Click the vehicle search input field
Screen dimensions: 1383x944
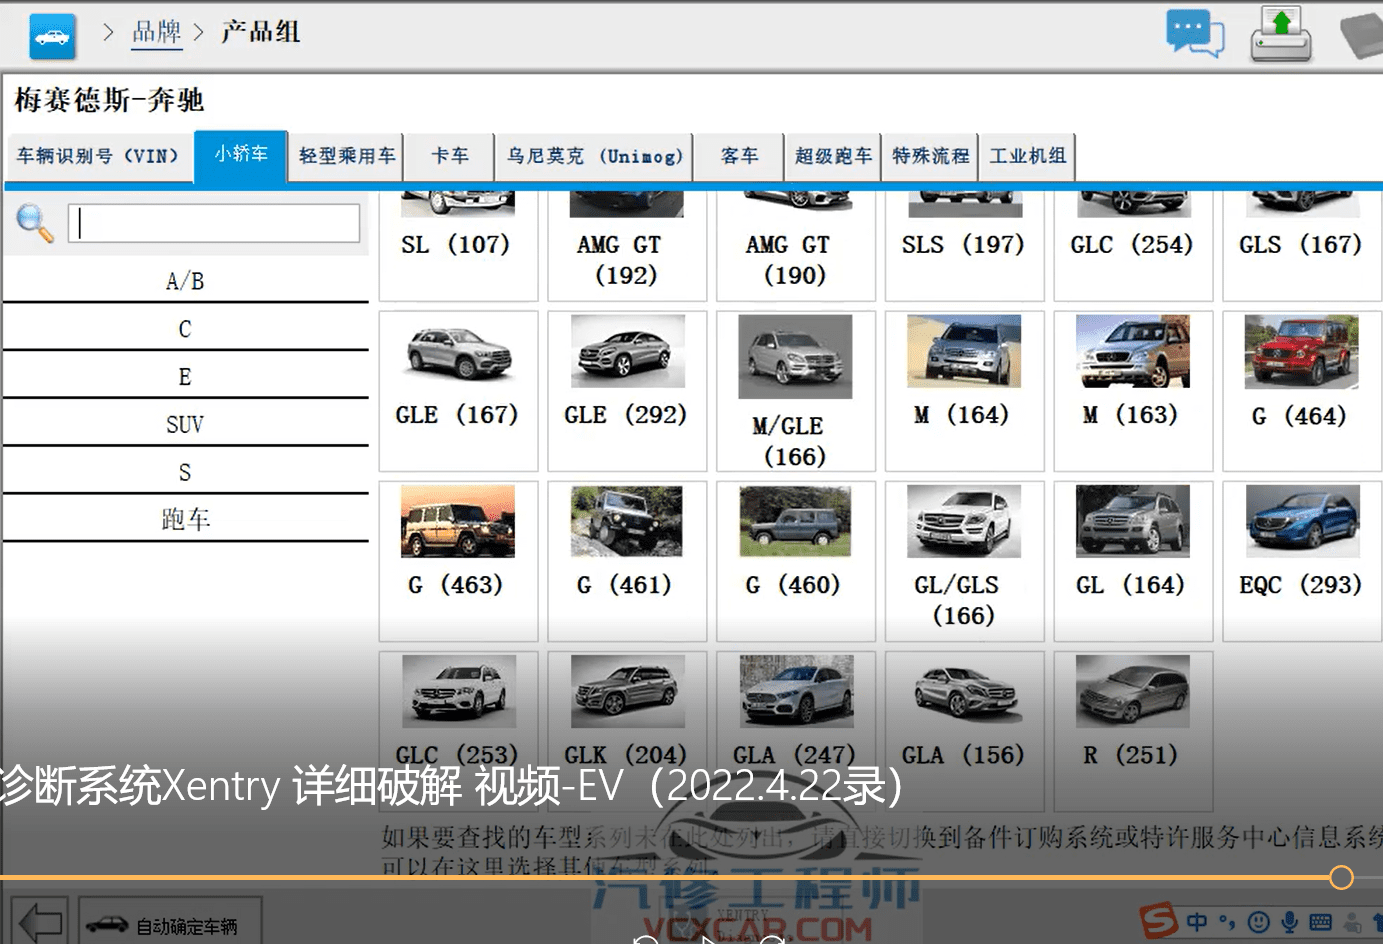click(x=215, y=222)
